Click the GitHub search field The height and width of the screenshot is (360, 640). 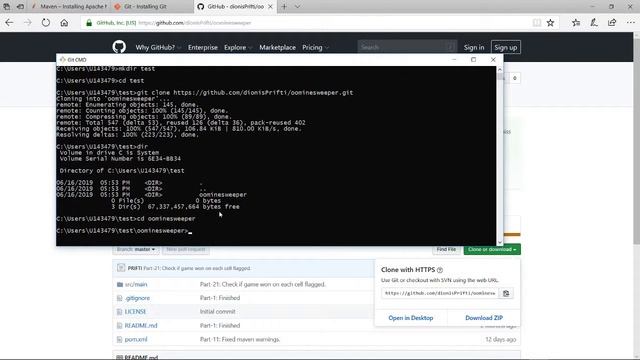coord(407,47)
